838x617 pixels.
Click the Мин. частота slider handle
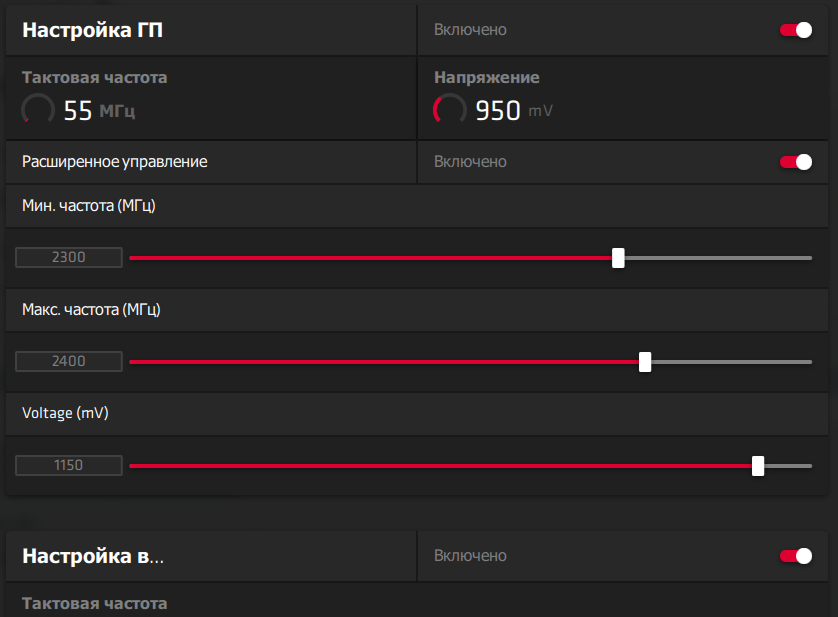[x=618, y=258]
